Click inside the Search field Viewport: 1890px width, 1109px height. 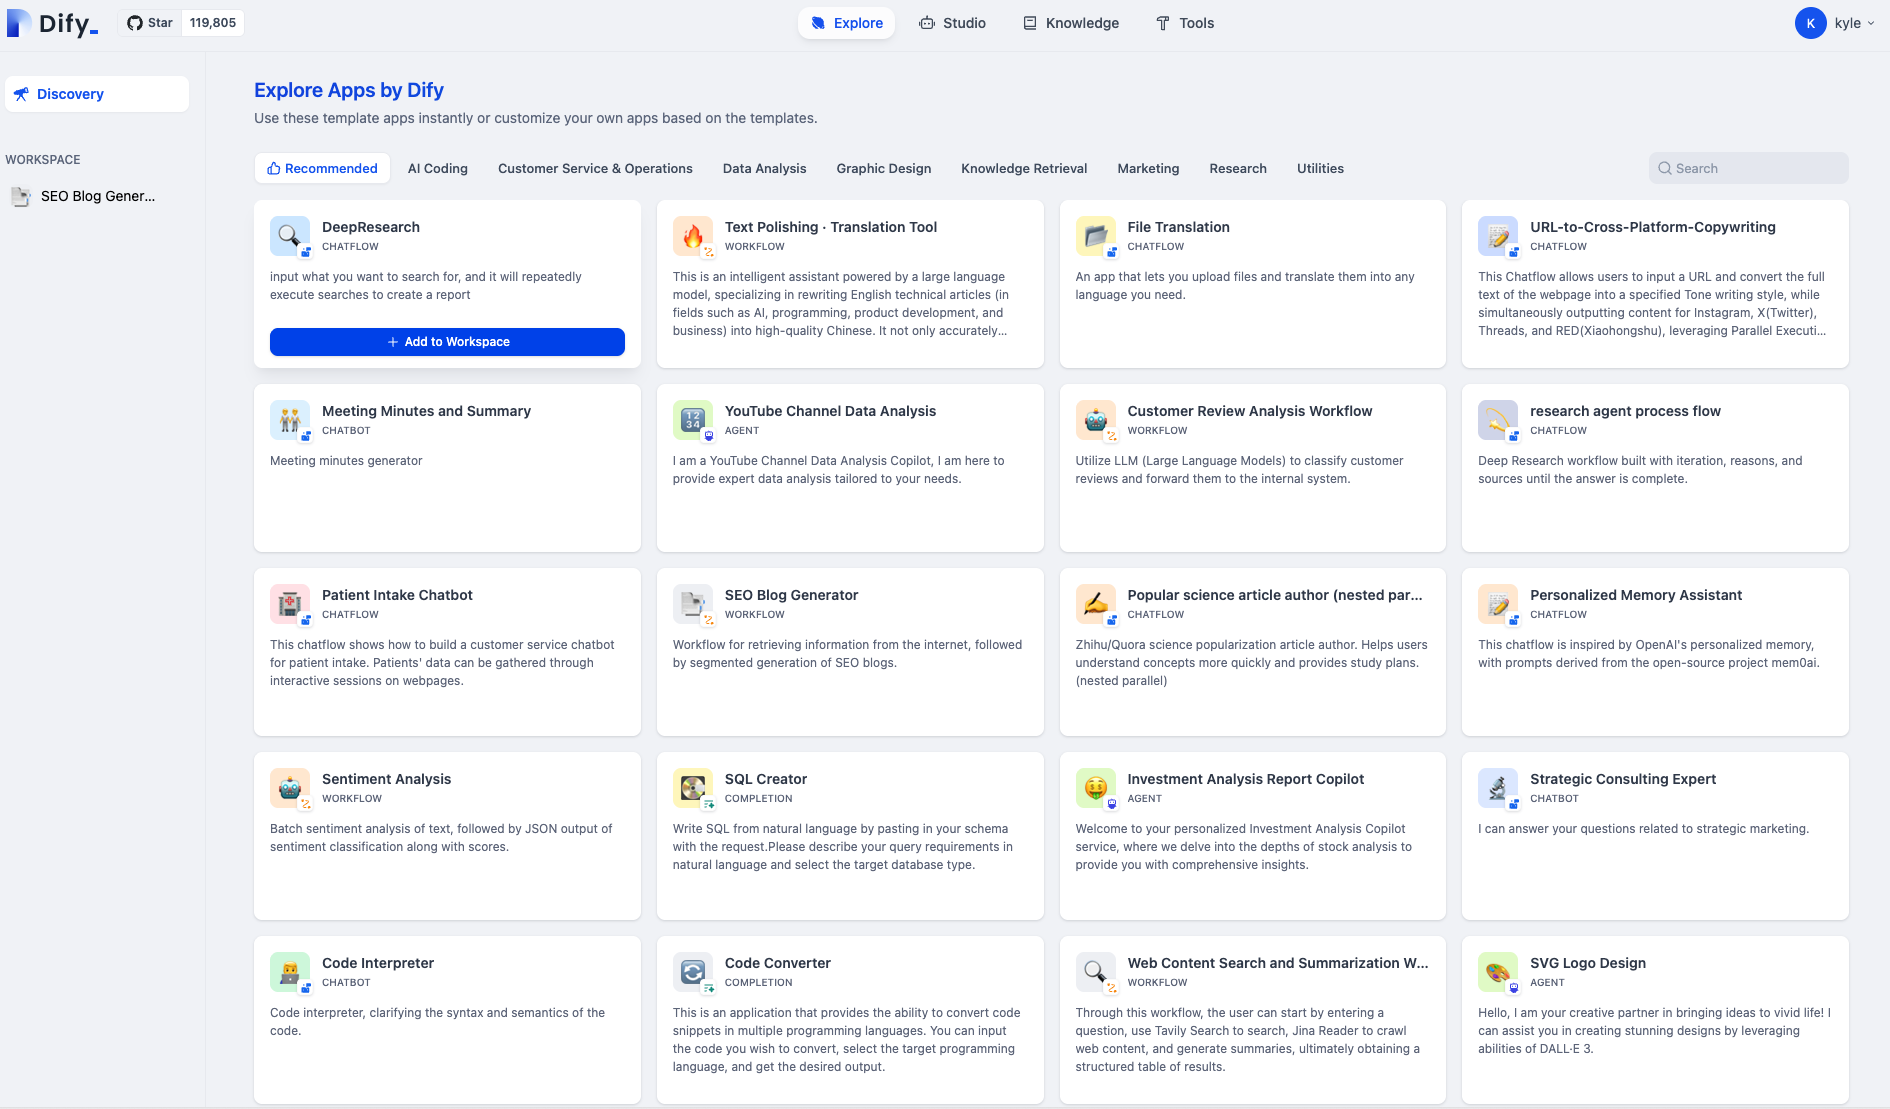(1748, 168)
